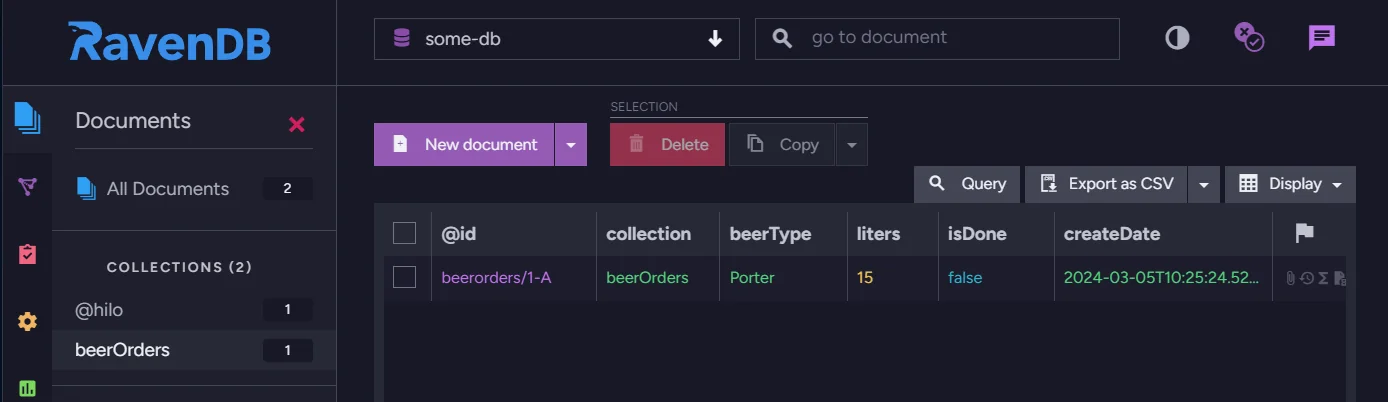
Task: Click the magnifier icon in go to document
Action: 783,38
